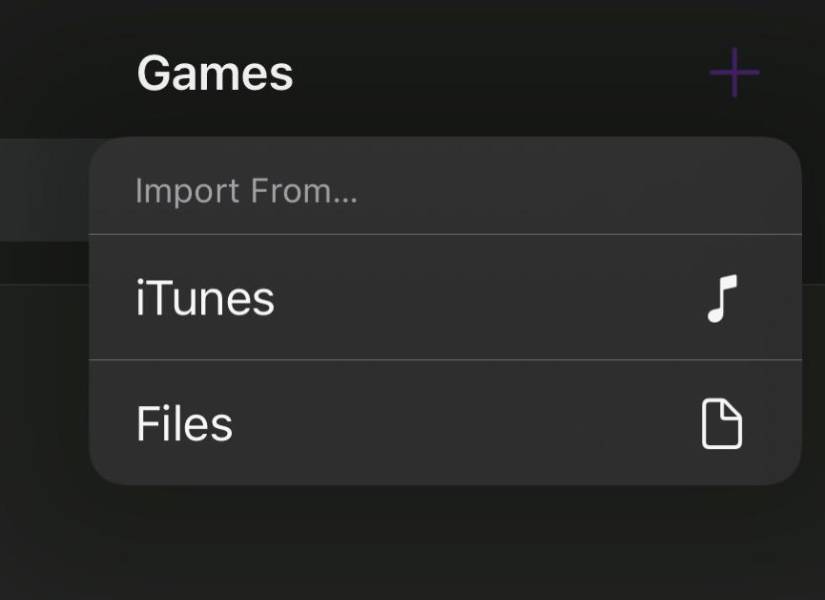This screenshot has width=825, height=600.
Task: Dismiss the popup by clicking the dark area below
Action: tap(412, 545)
